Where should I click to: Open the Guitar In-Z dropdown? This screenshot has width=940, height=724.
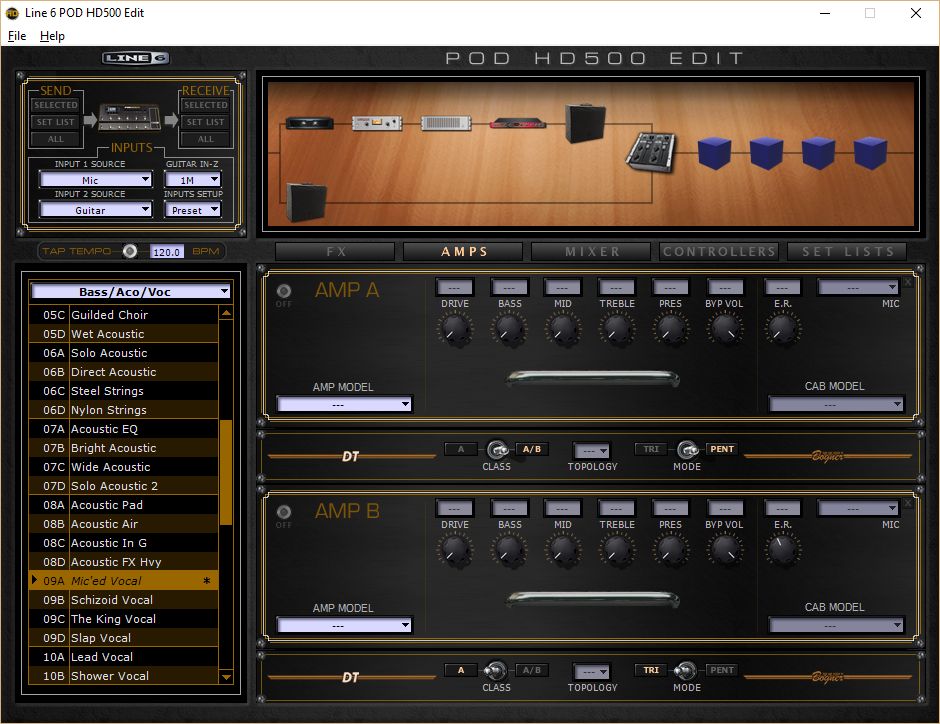tap(193, 180)
